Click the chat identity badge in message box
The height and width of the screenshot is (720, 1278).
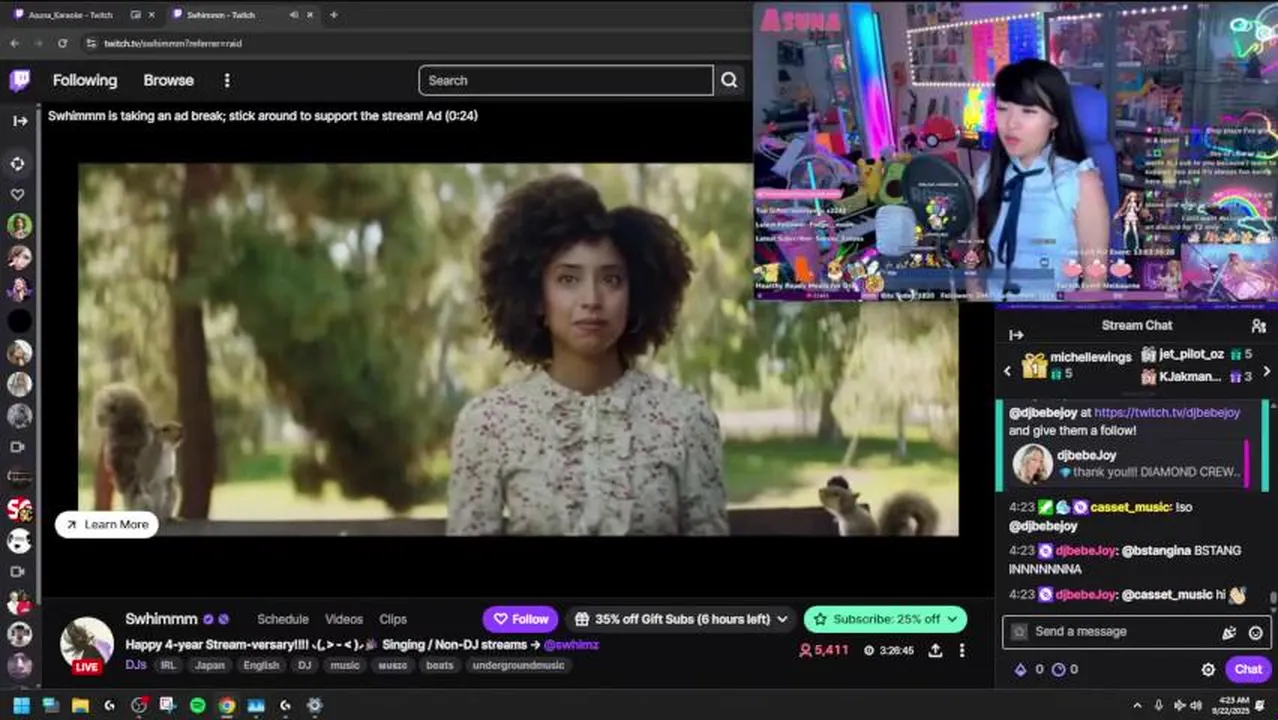[1018, 632]
